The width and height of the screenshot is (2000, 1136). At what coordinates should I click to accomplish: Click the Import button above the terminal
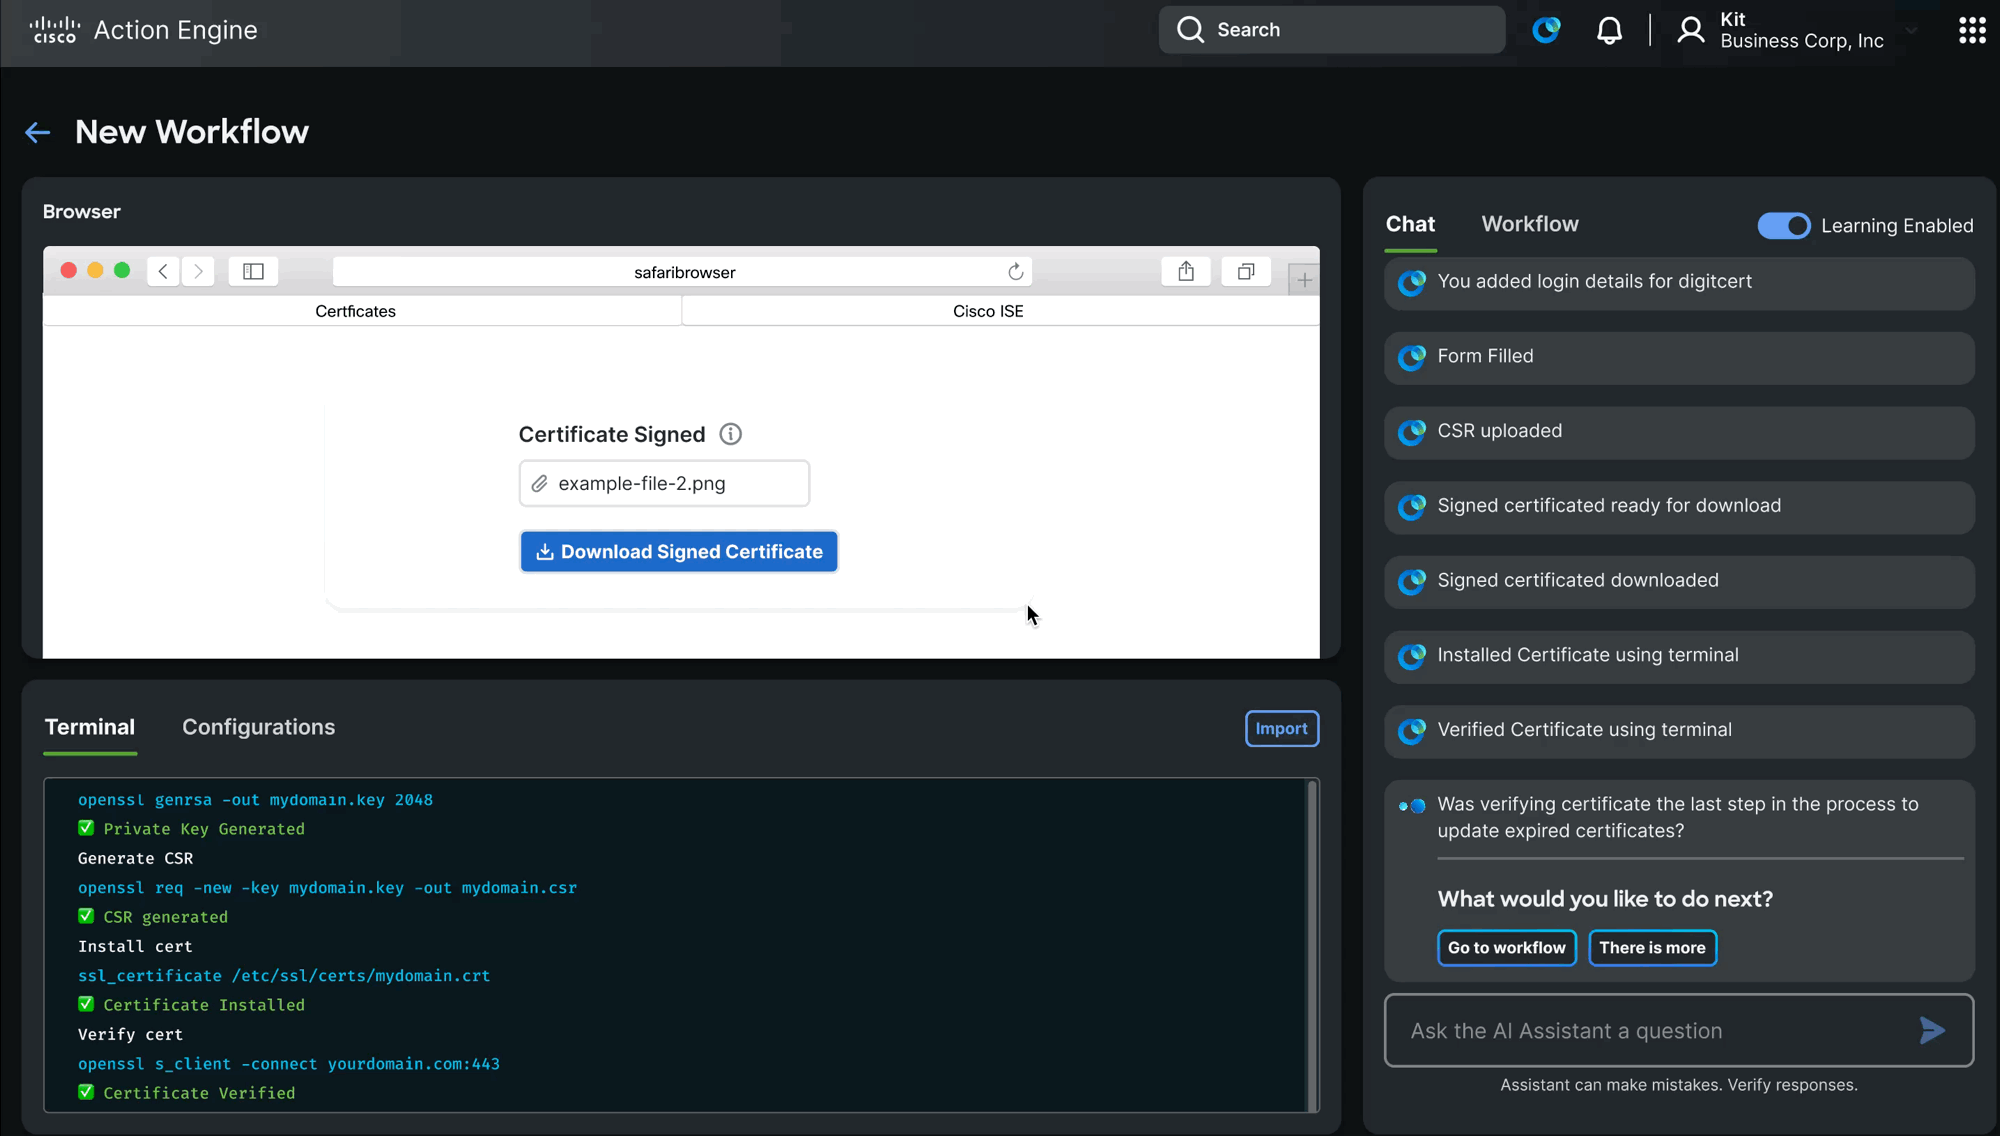coord(1281,728)
